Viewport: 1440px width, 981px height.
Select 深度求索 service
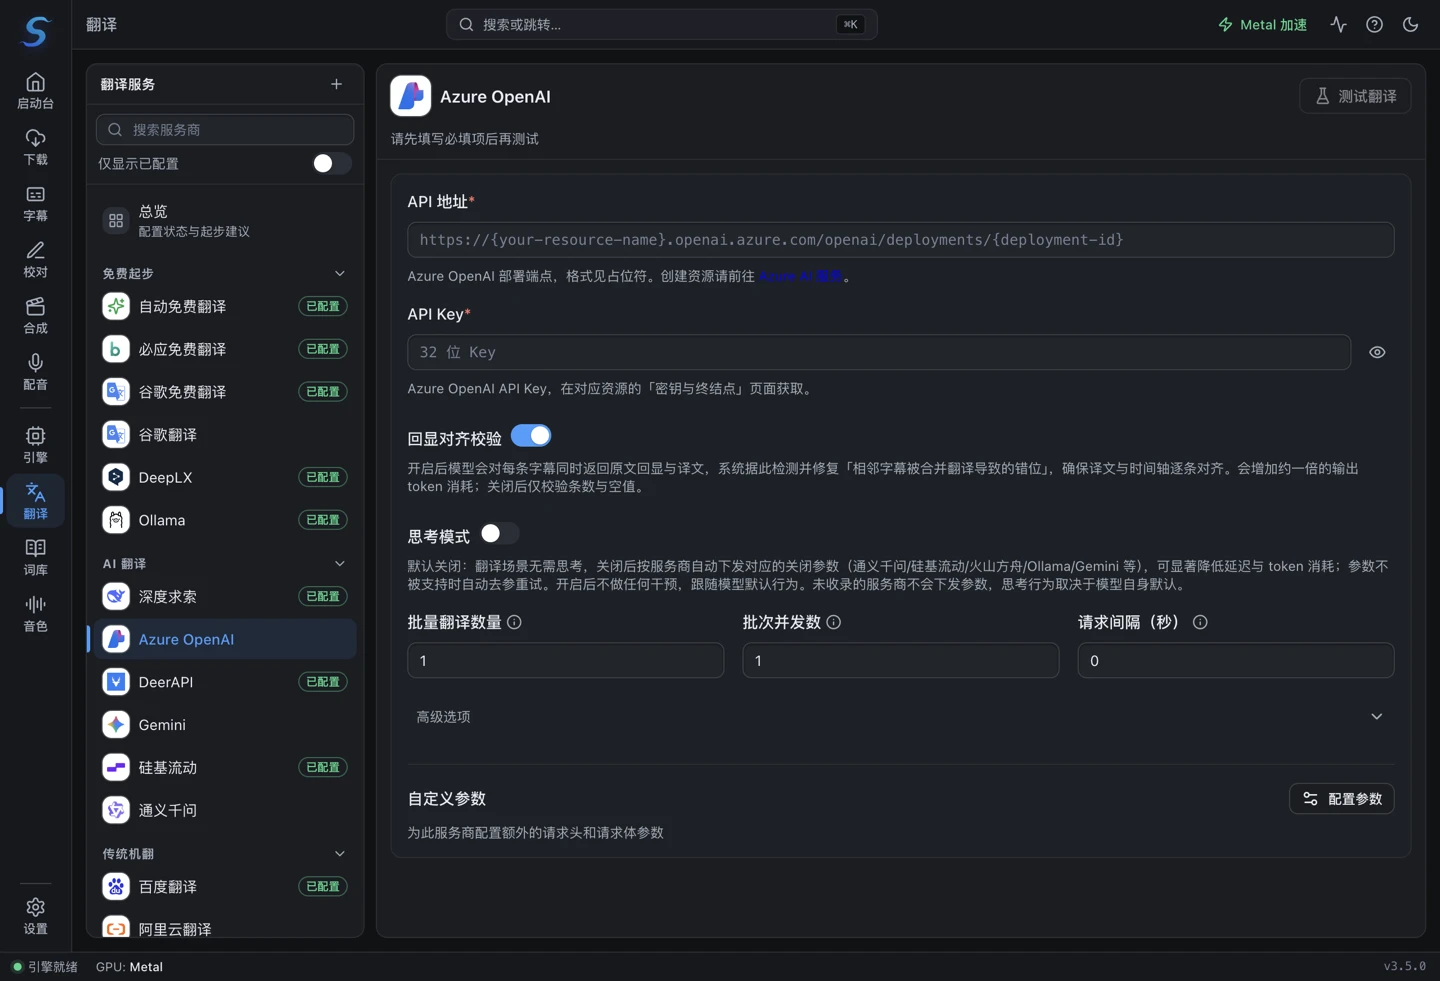tap(225, 596)
